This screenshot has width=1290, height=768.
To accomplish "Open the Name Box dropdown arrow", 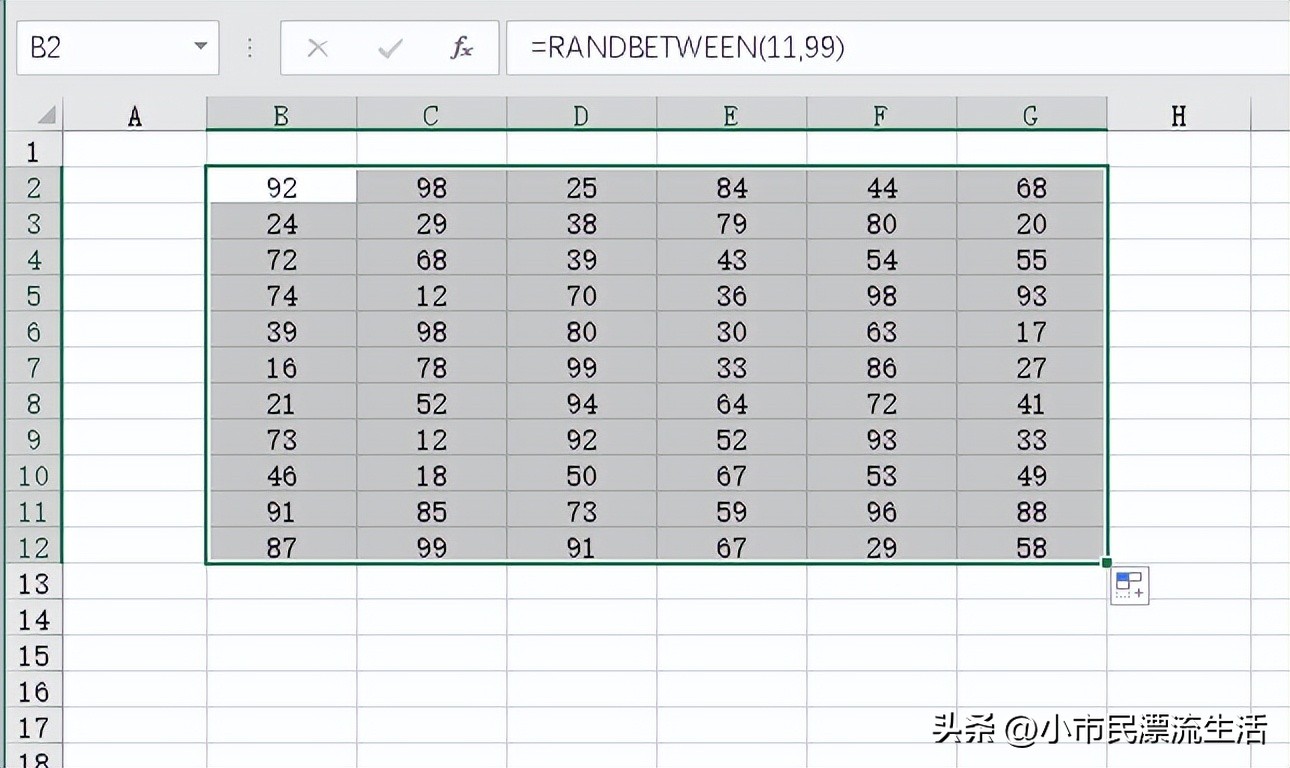I will click(198, 47).
